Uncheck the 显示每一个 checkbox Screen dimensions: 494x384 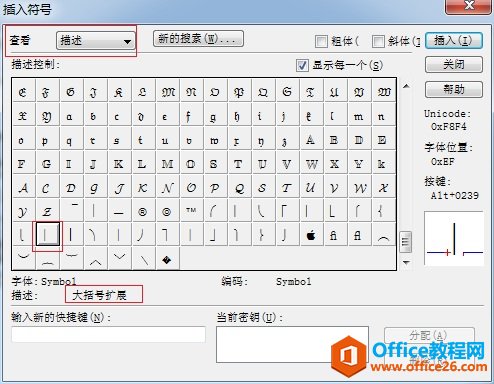click(x=302, y=65)
